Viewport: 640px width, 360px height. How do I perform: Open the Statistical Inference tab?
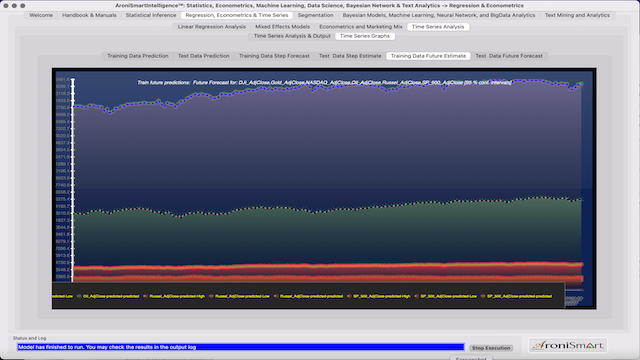151,15
